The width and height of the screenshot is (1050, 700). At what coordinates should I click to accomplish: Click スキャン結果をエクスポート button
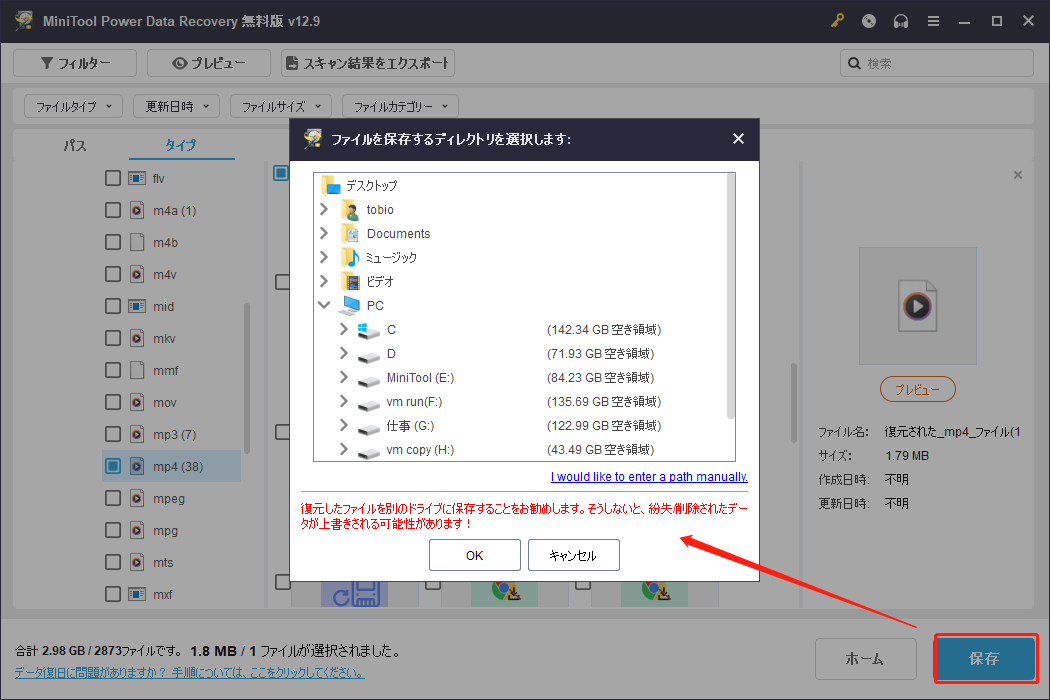tap(368, 63)
